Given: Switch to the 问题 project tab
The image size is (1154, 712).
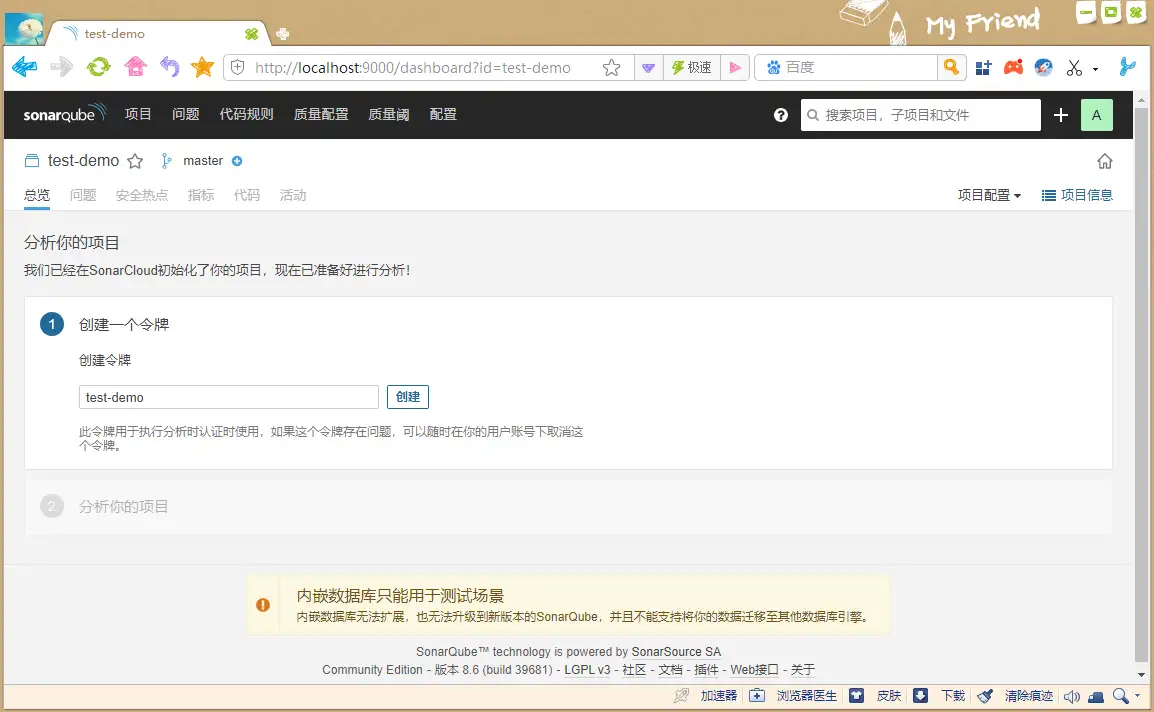Looking at the screenshot, I should [83, 195].
